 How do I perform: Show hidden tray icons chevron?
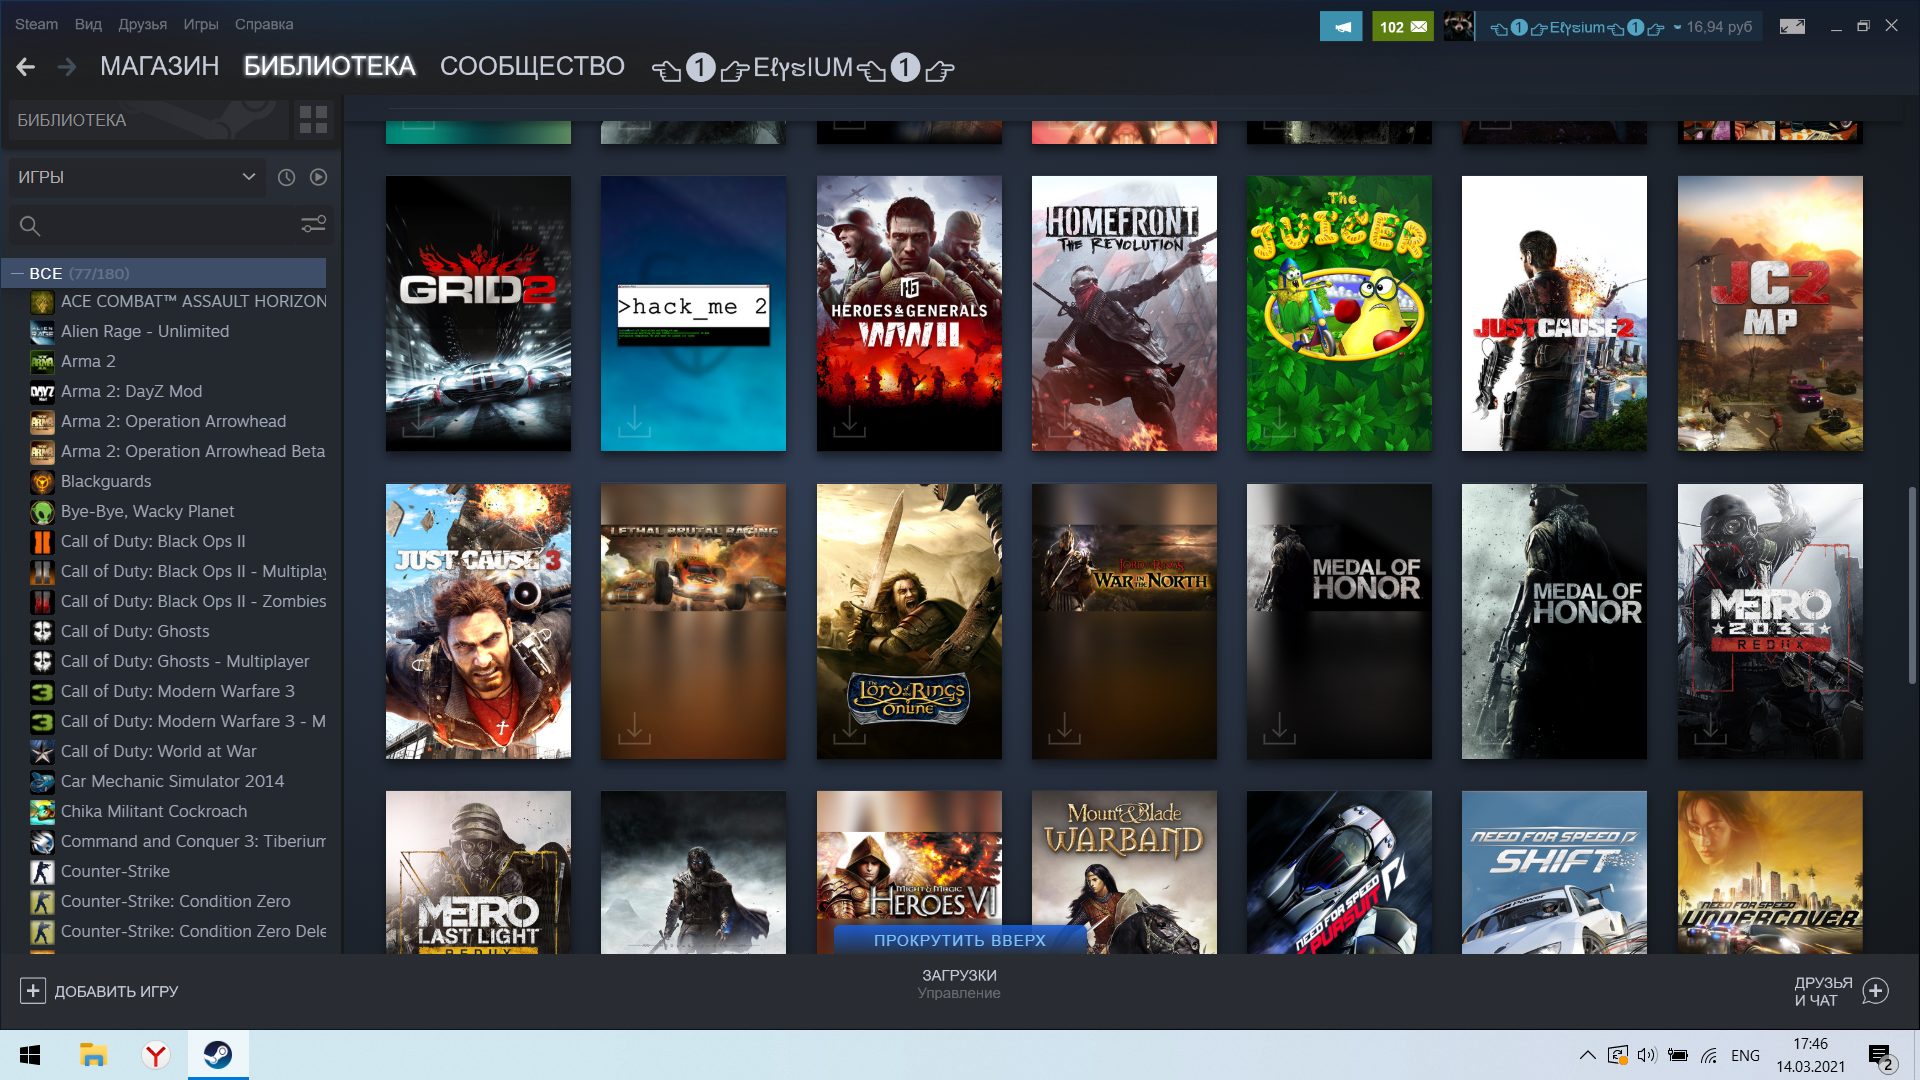coord(1587,1055)
